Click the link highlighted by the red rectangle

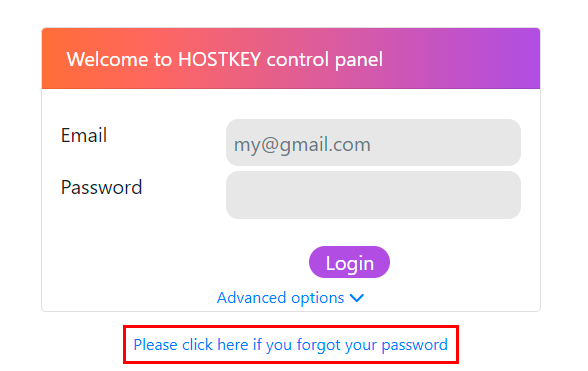tap(291, 344)
